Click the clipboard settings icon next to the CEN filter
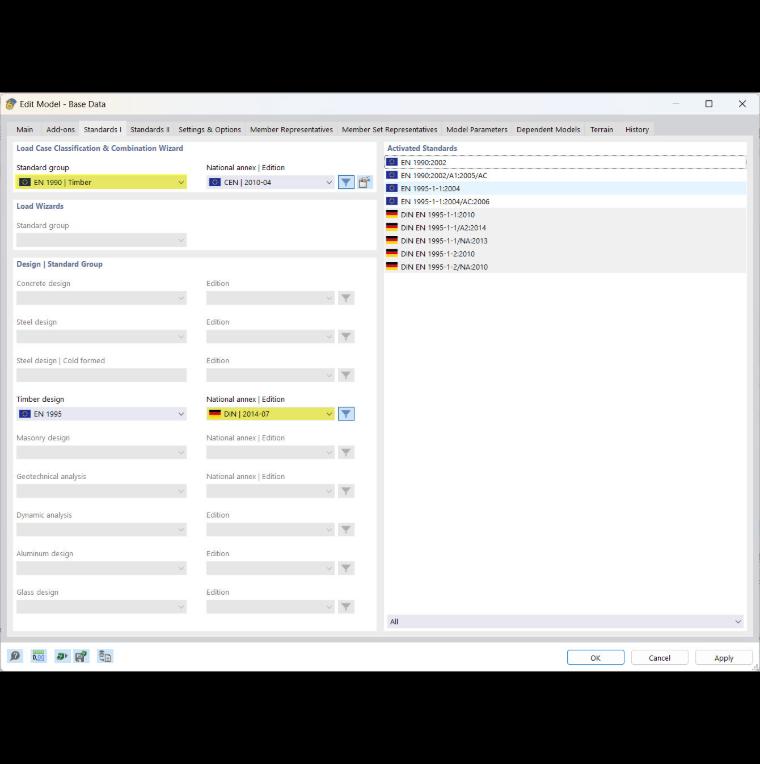The image size is (760, 764). pyautogui.click(x=364, y=182)
